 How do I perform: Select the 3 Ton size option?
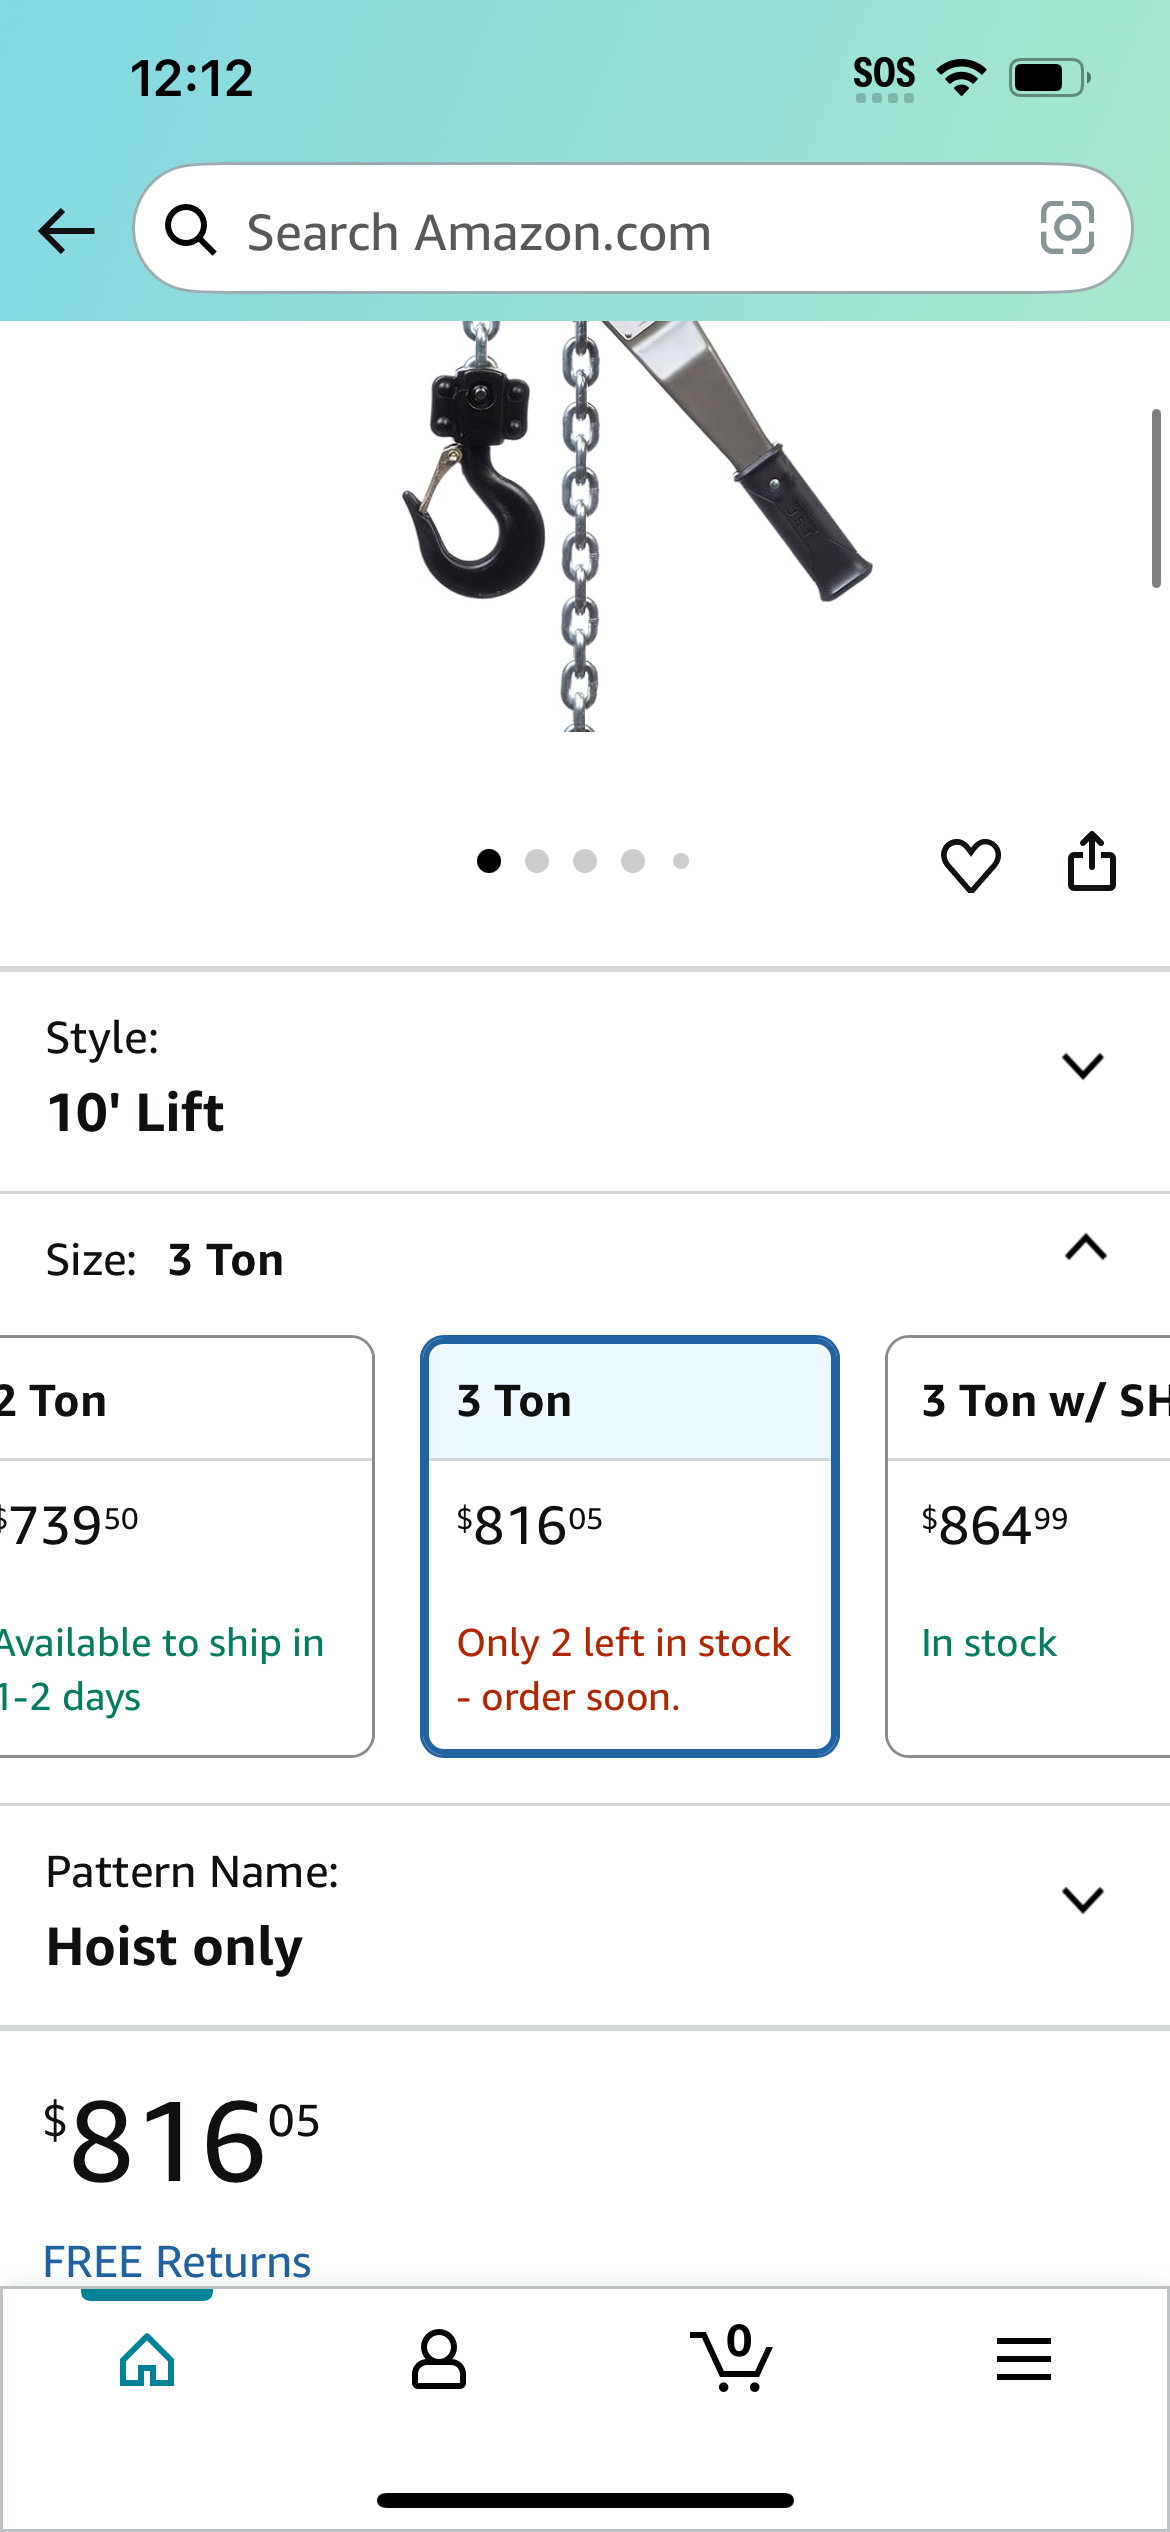(630, 1546)
